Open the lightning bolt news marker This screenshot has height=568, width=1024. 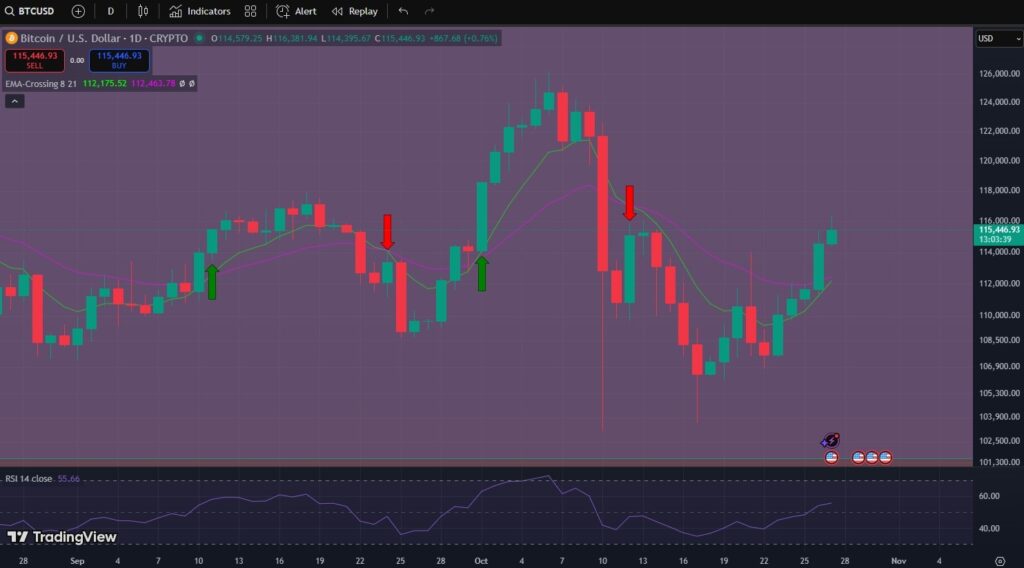pos(830,440)
